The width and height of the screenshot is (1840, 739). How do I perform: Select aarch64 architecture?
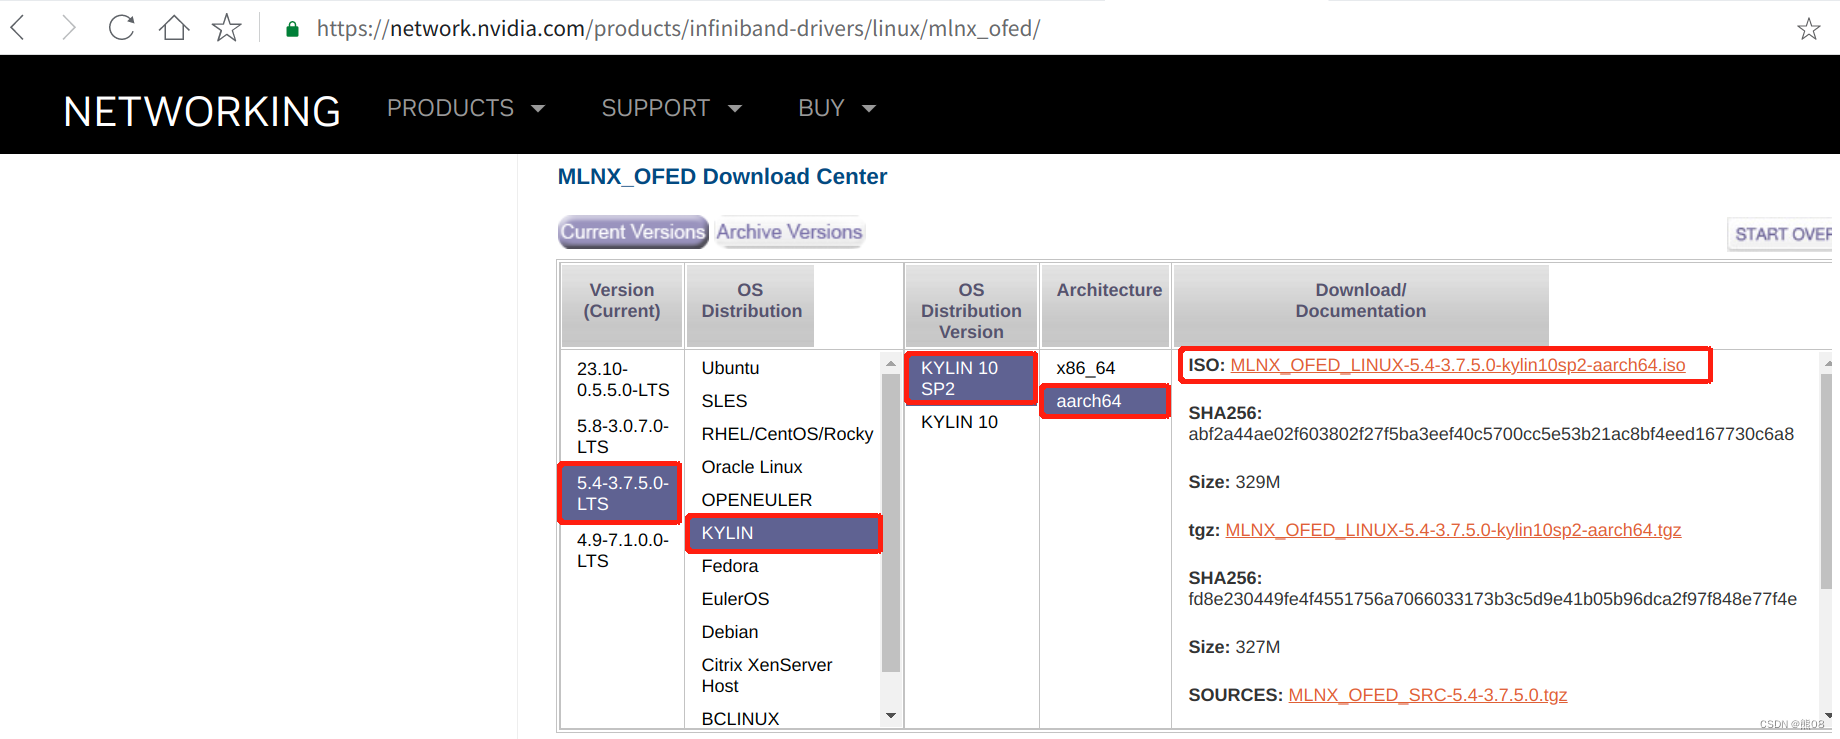tap(1105, 401)
